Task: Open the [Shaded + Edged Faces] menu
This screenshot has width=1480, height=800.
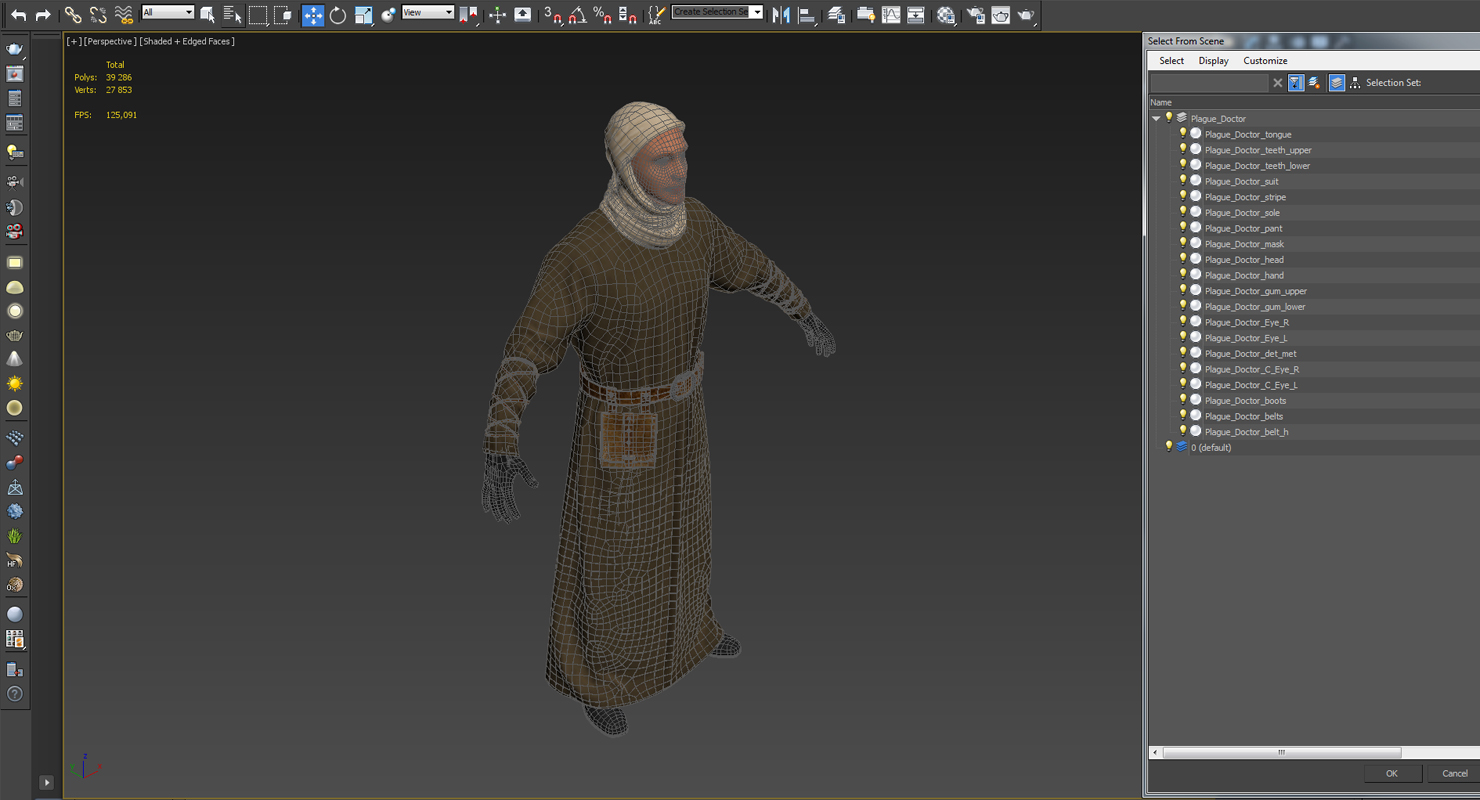Action: coord(187,41)
